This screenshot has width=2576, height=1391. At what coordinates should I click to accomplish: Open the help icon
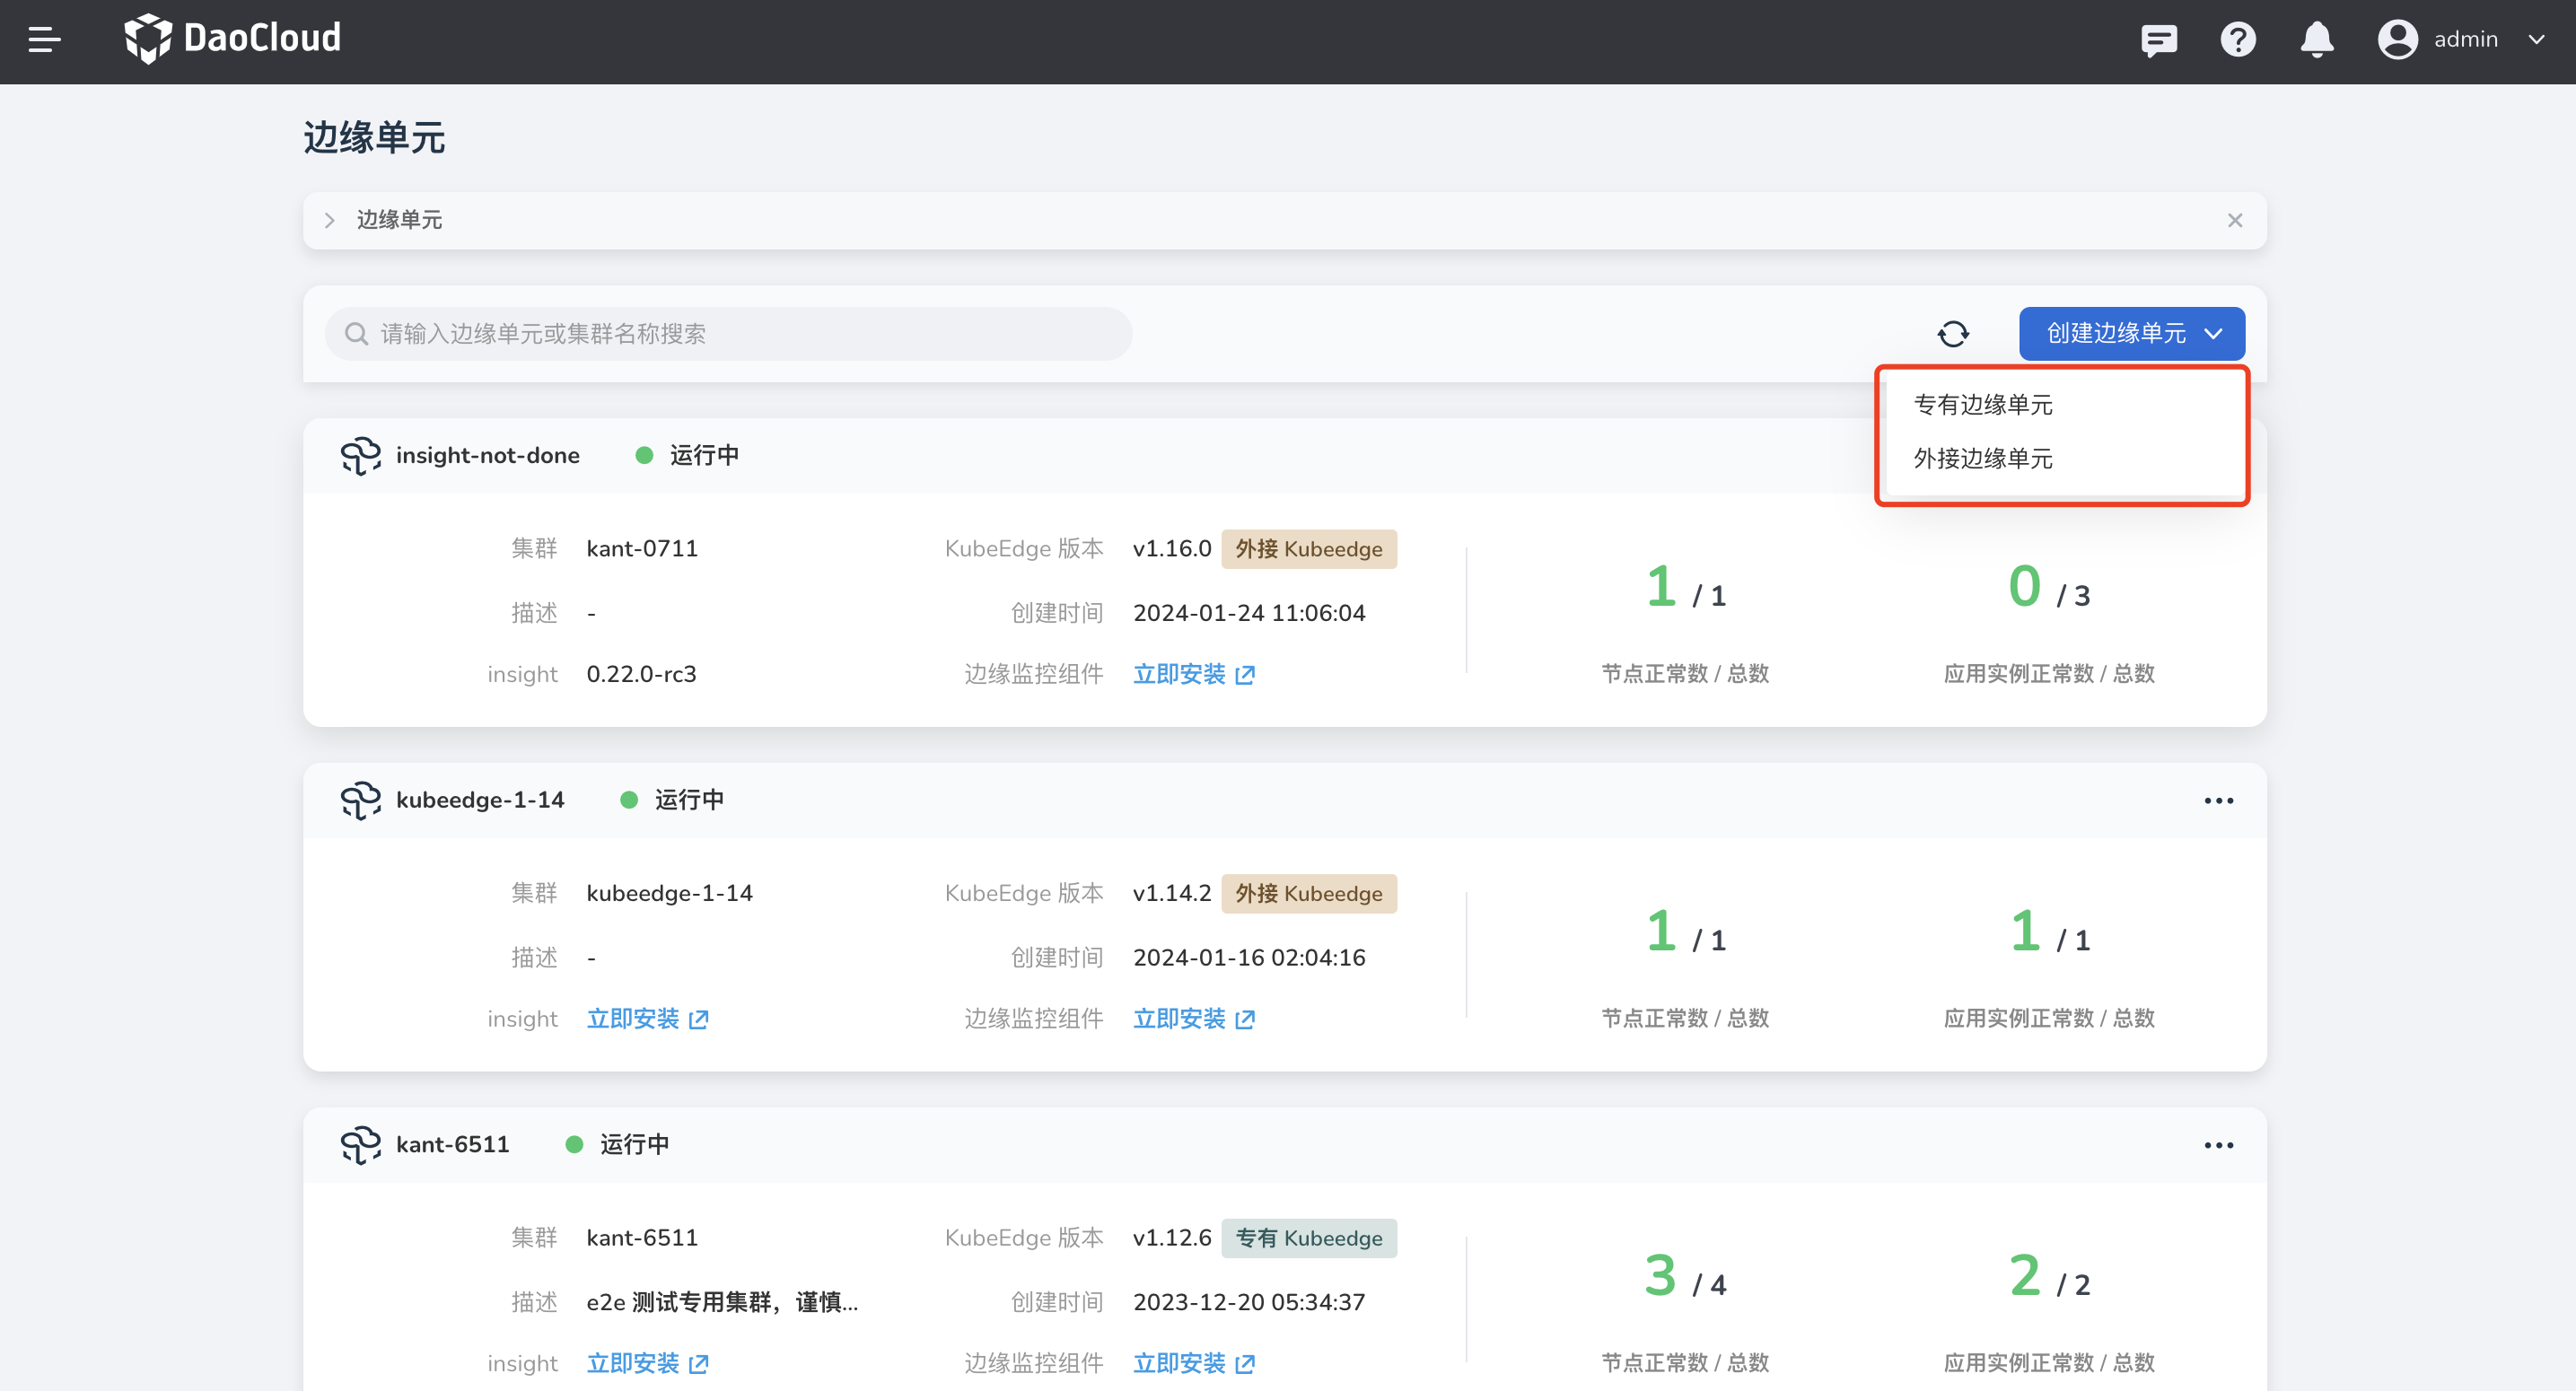click(x=2238, y=40)
